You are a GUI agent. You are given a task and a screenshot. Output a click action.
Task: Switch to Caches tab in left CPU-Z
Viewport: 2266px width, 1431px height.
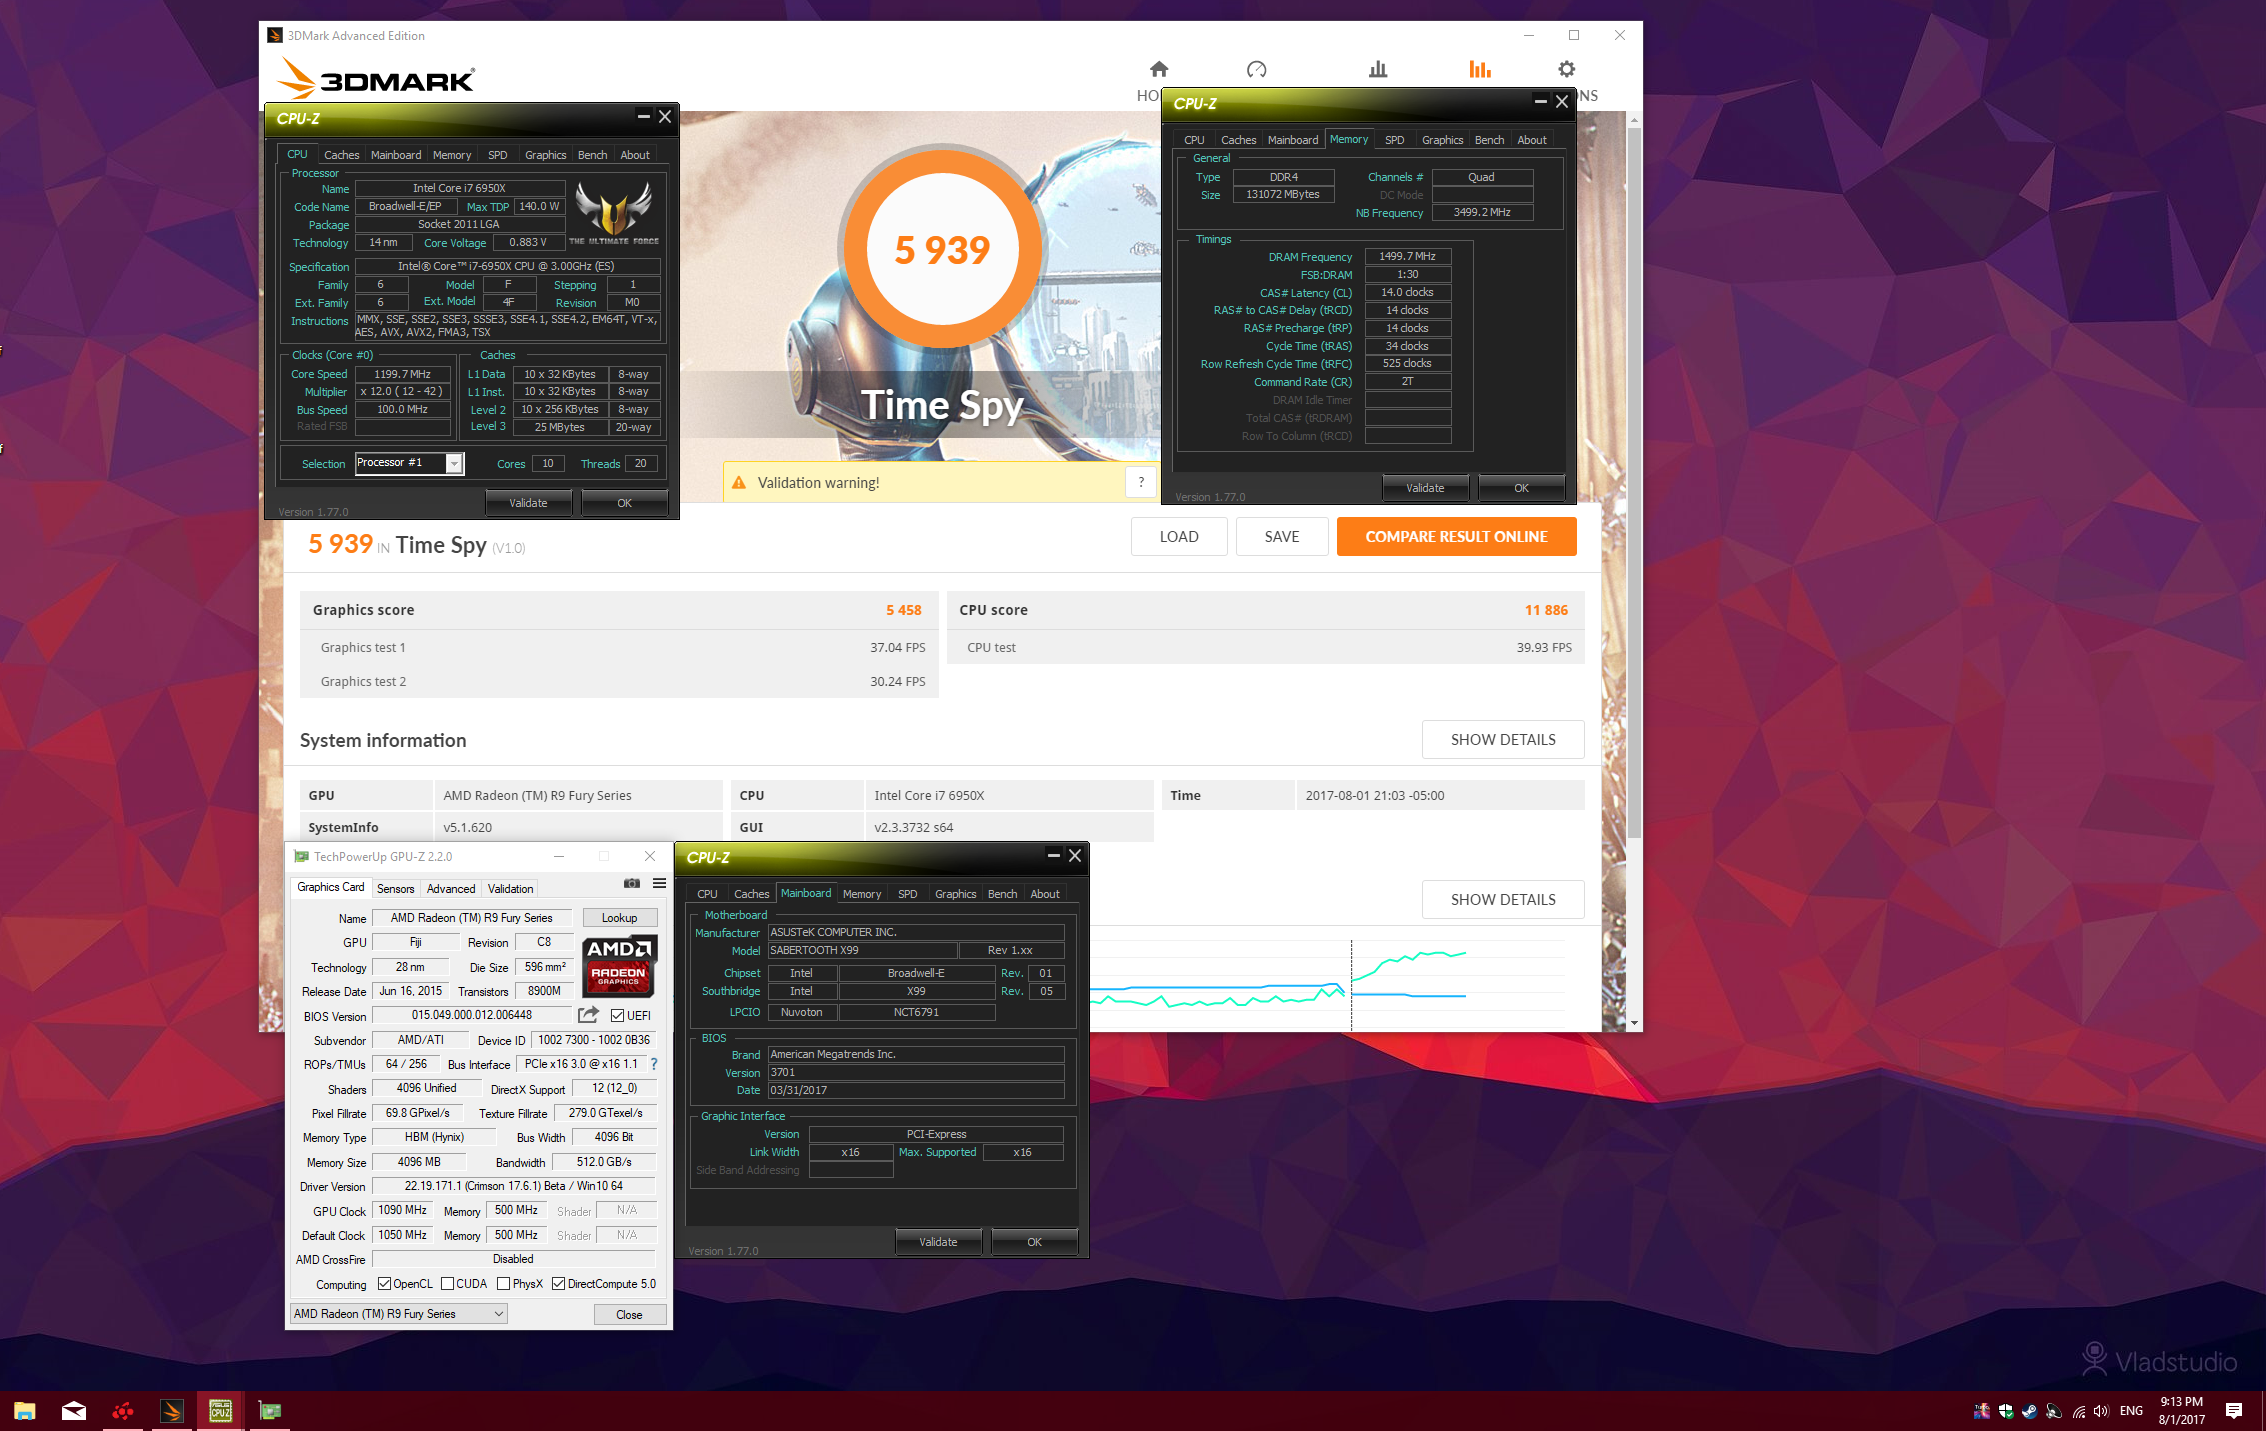pos(341,155)
